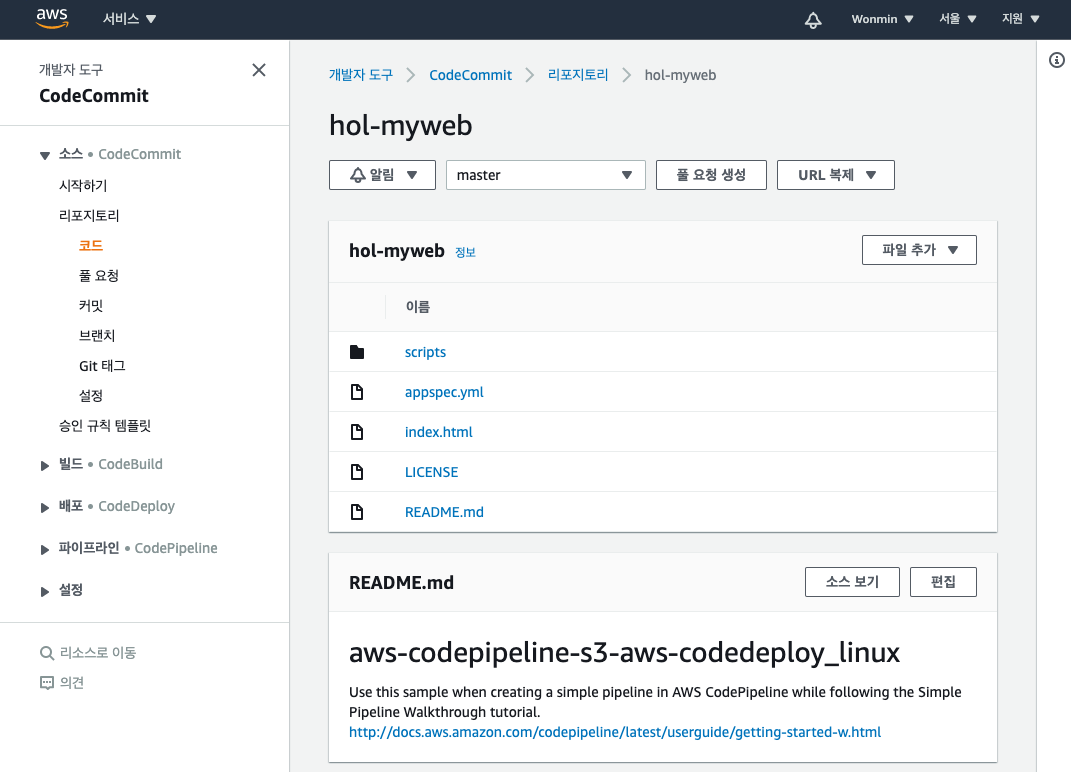Click the appspec.yml file icon
This screenshot has height=772, width=1071.
pyautogui.click(x=357, y=392)
